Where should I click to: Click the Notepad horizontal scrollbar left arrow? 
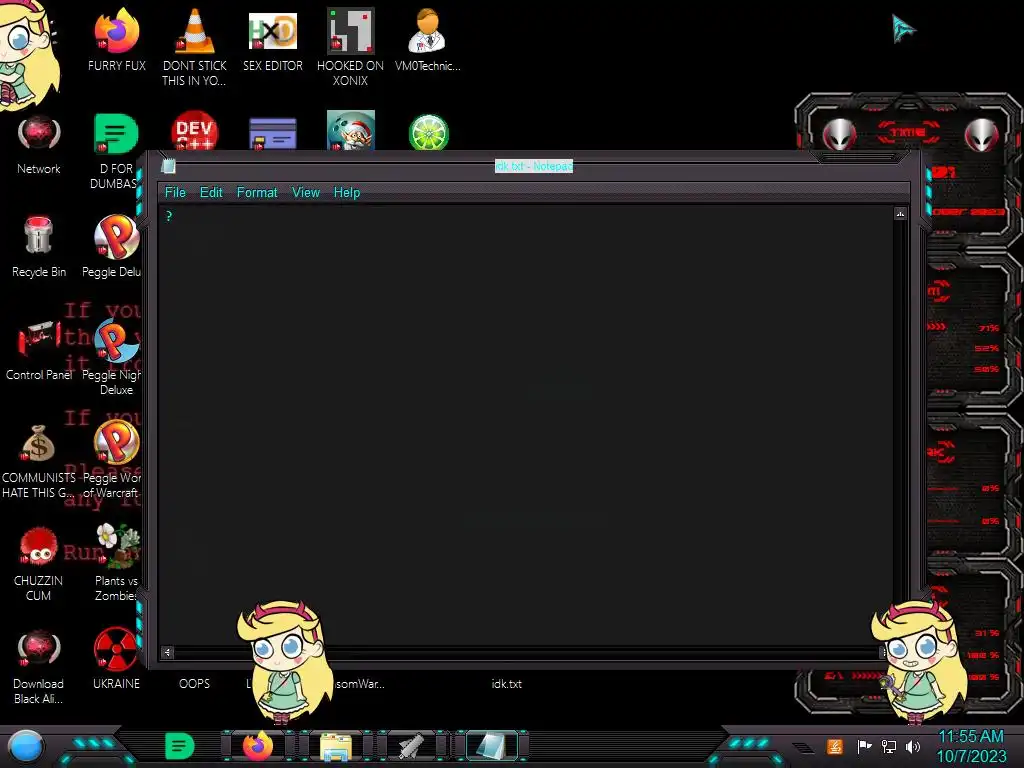click(167, 652)
